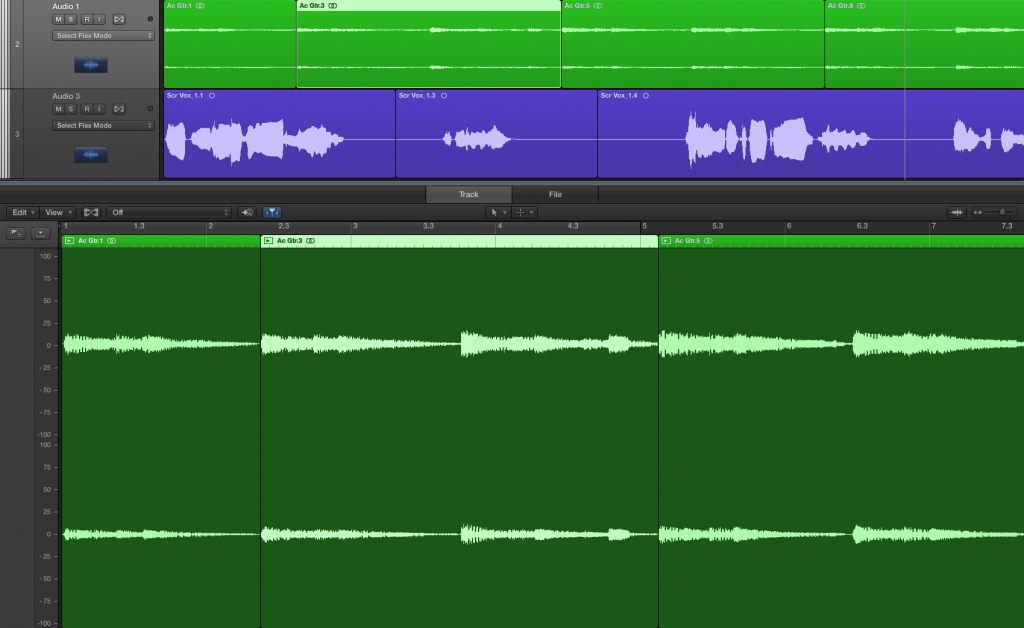This screenshot has height=628, width=1024.
Task: Click the Flex icon on Audio 1
Action: pos(118,19)
